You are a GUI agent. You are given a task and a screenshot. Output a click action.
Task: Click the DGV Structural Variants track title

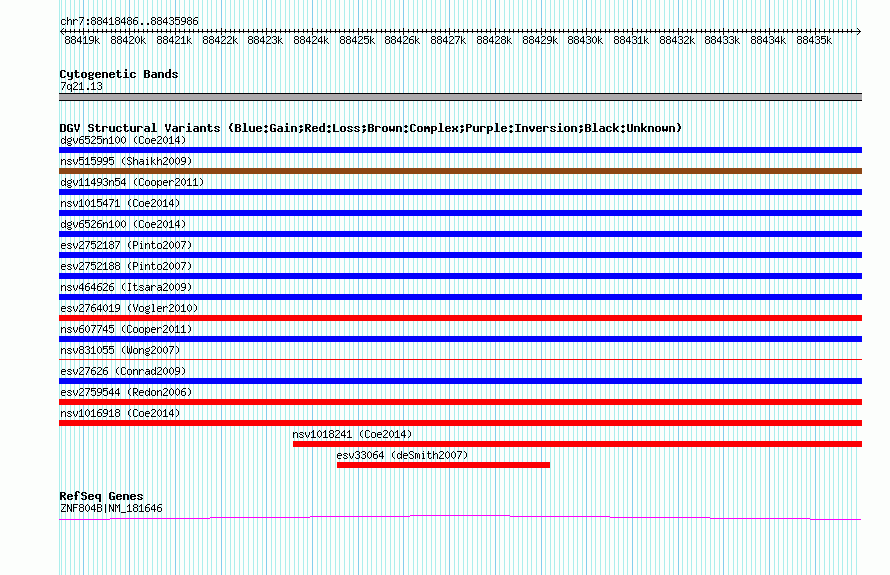tap(370, 128)
